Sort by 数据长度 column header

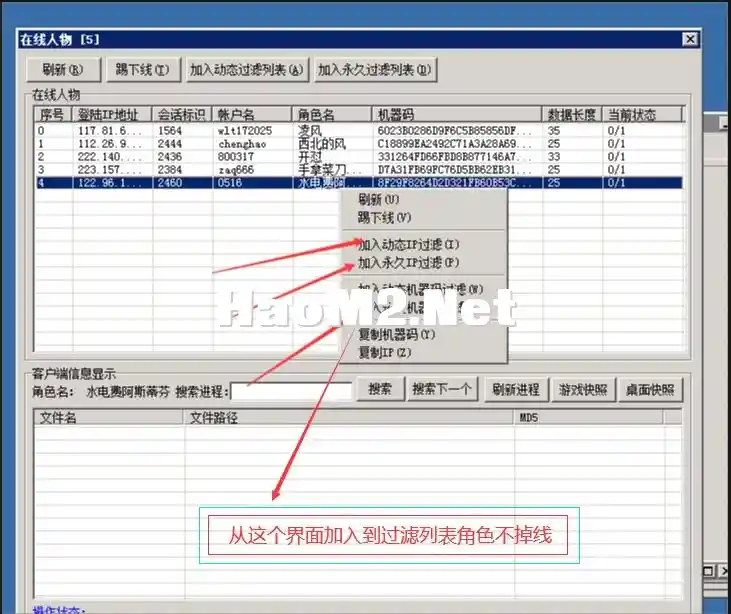click(572, 114)
